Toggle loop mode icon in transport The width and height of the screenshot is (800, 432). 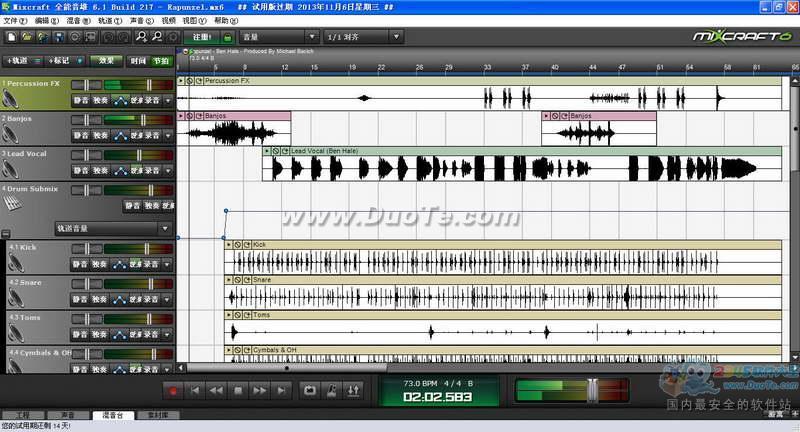point(310,391)
